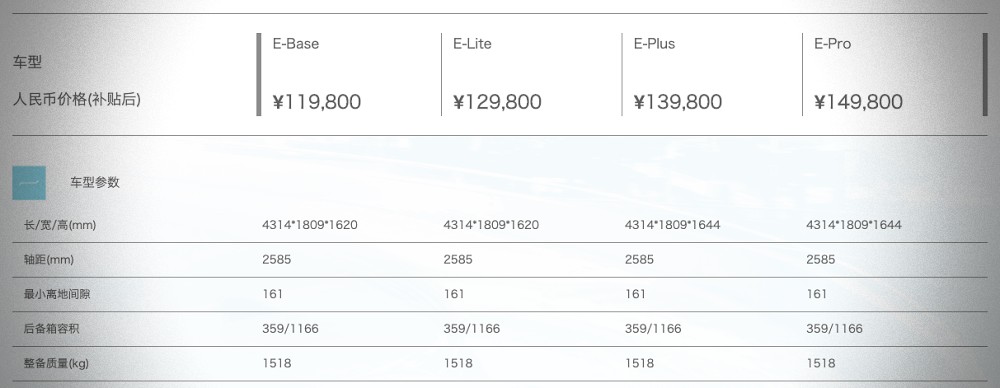The height and width of the screenshot is (388, 1000).
Task: Click the 后备箱容积 row label
Action: tap(52, 329)
